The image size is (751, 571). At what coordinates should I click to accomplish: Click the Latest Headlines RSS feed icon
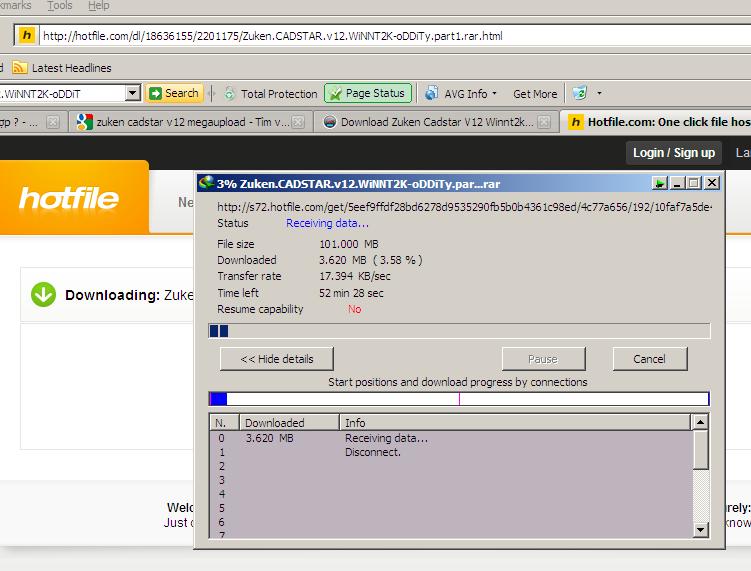click(20, 68)
